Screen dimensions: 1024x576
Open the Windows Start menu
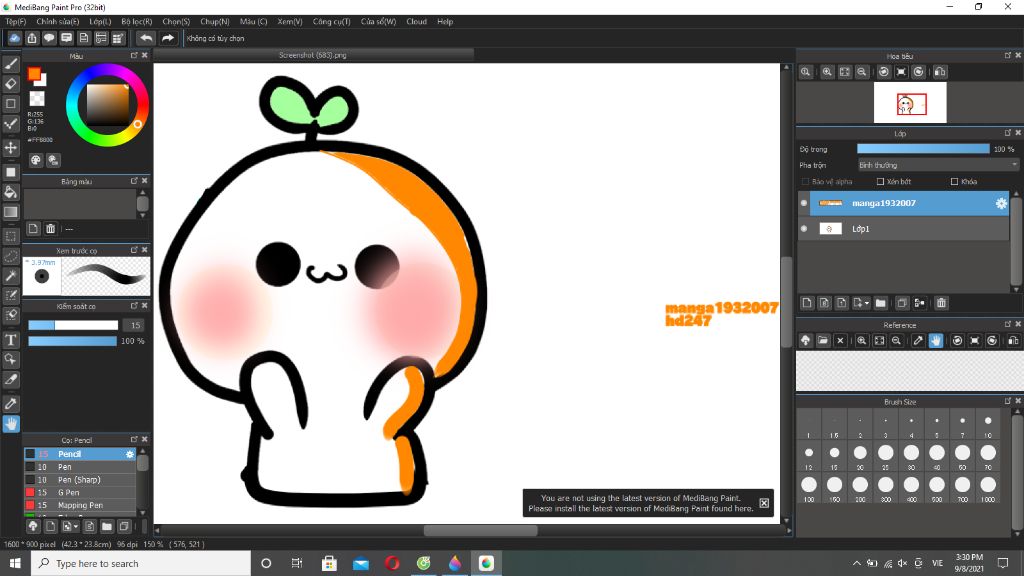(15, 563)
